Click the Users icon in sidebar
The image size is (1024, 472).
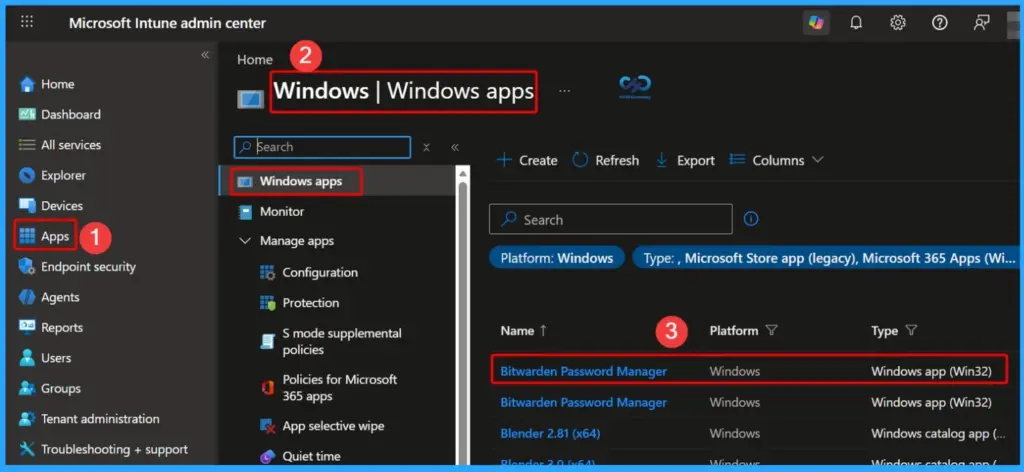(x=27, y=358)
